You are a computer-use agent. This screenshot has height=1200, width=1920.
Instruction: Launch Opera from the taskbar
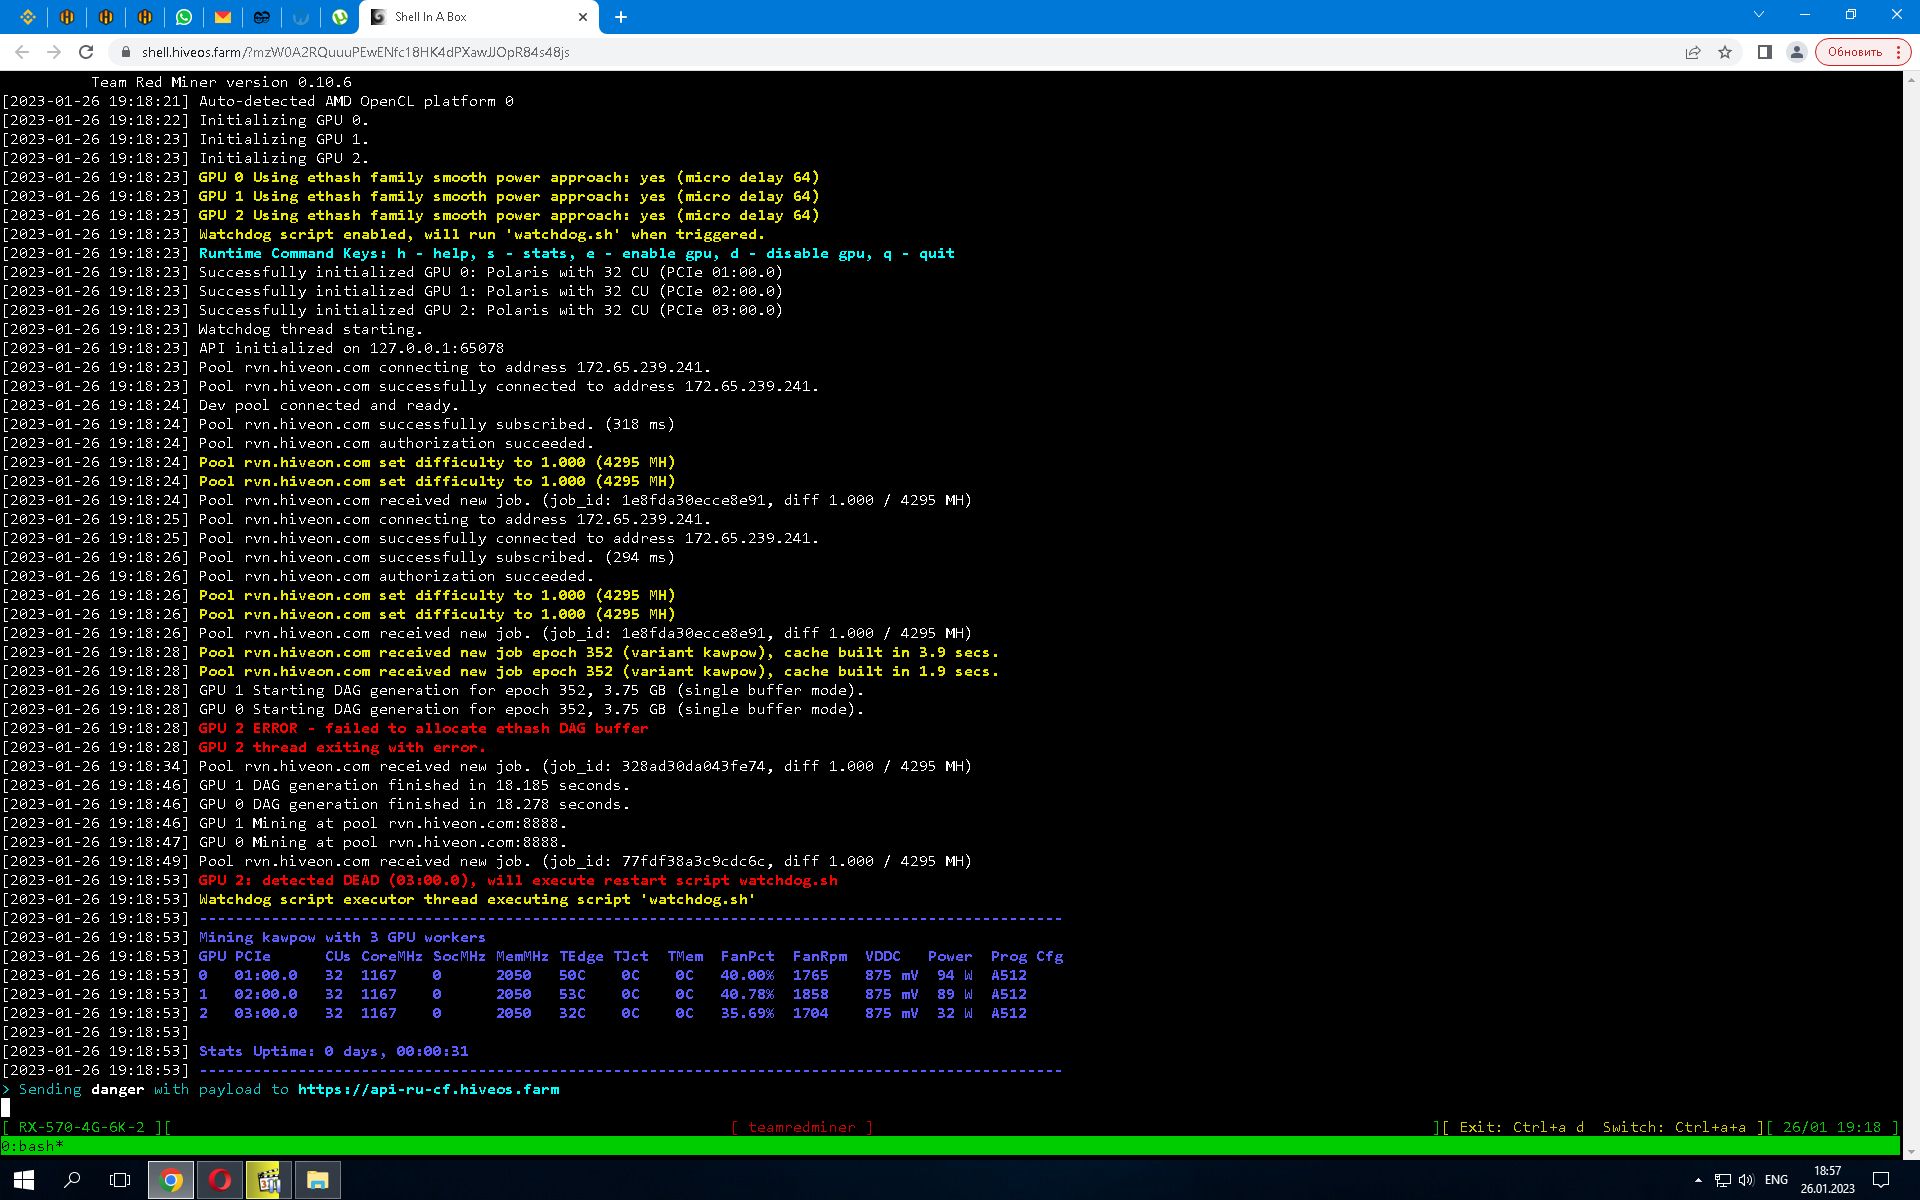(220, 1180)
